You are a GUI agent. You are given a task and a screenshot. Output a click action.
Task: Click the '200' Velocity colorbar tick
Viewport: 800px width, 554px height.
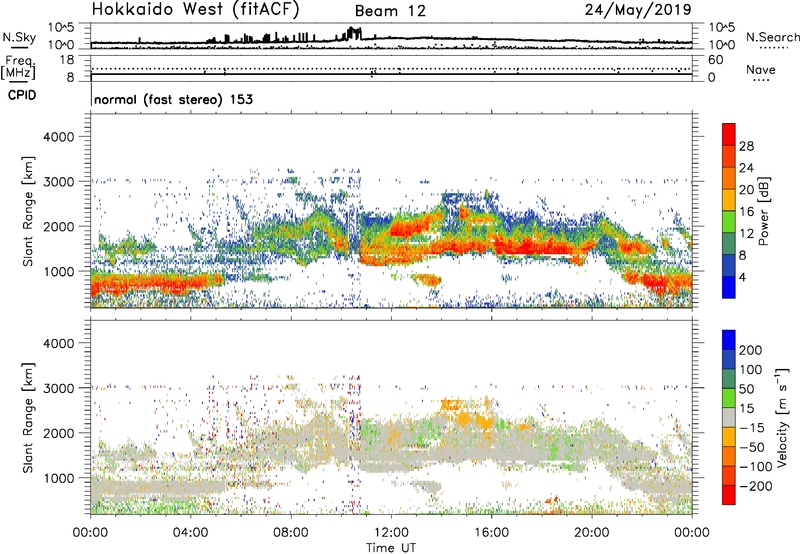751,350
